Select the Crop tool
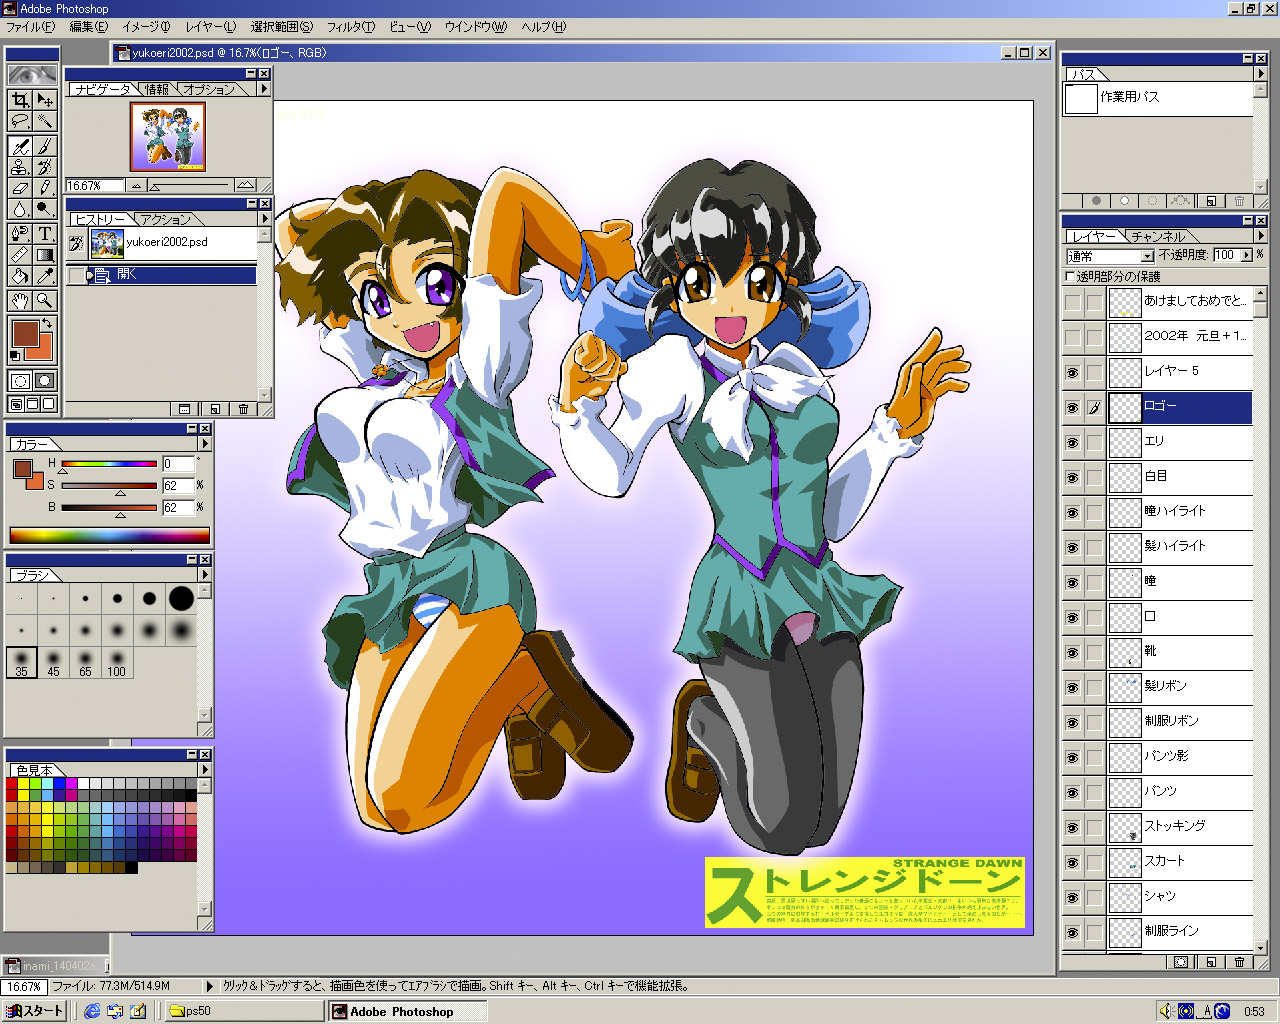The height and width of the screenshot is (1024, 1280). coord(20,99)
